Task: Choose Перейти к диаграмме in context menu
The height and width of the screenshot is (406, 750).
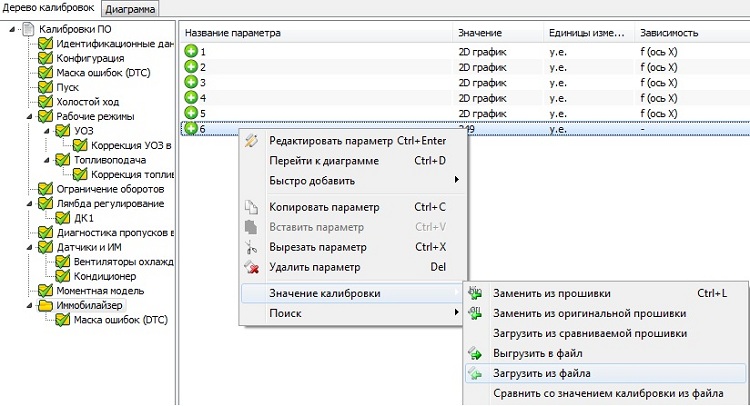Action: tap(323, 160)
